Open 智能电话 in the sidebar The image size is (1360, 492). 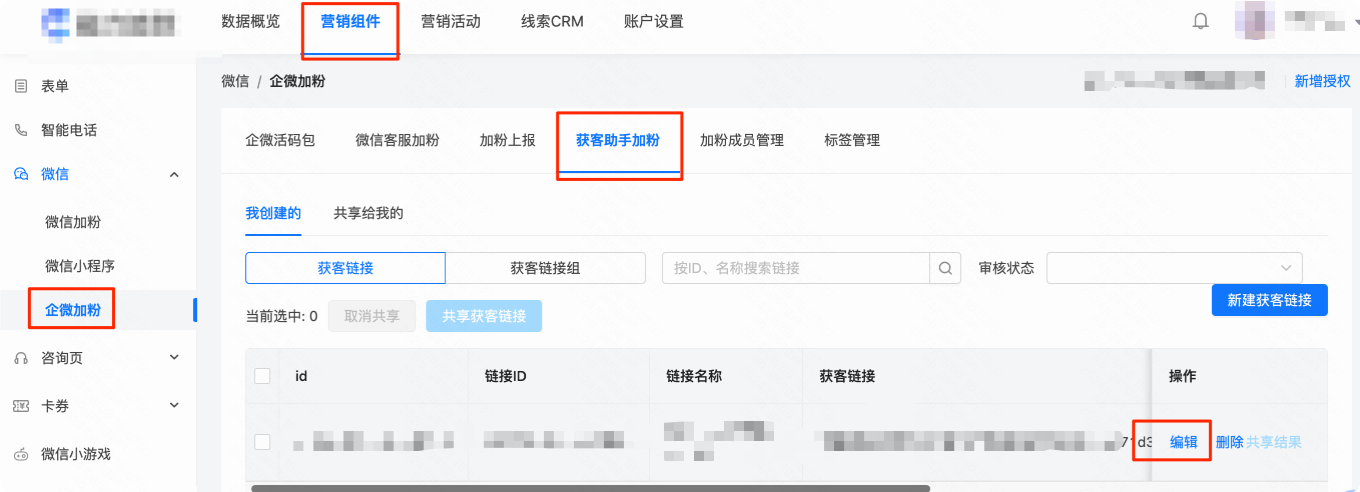point(69,130)
